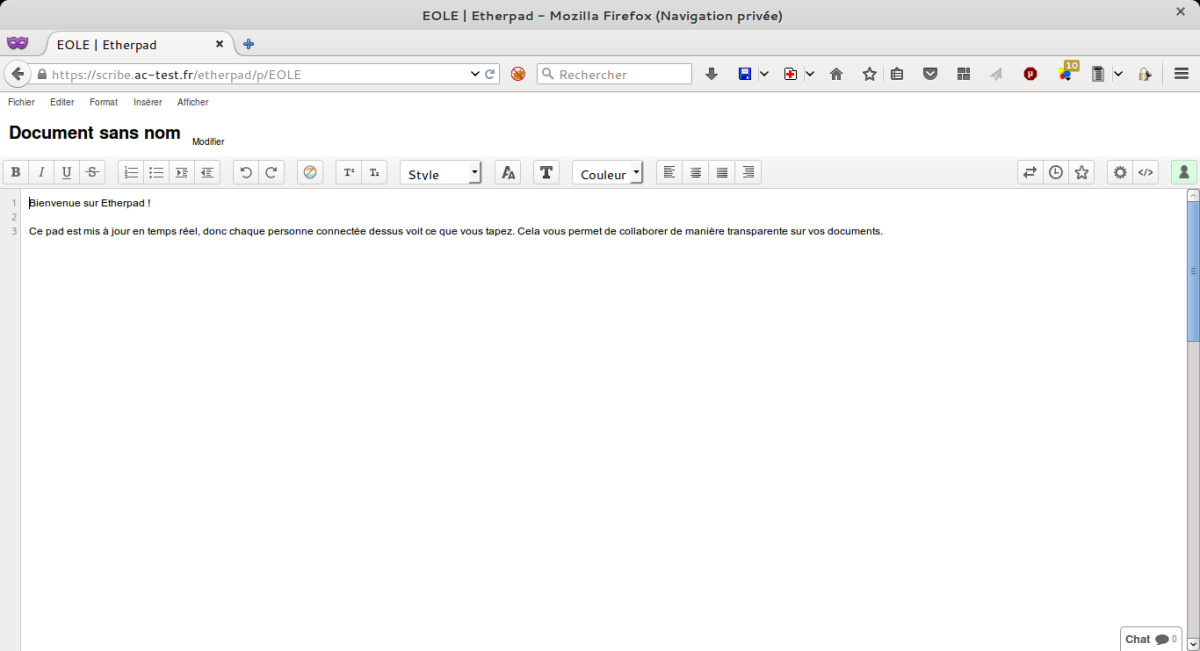Indent the current line
Image resolution: width=1200 pixels, height=651 pixels.
click(x=182, y=172)
